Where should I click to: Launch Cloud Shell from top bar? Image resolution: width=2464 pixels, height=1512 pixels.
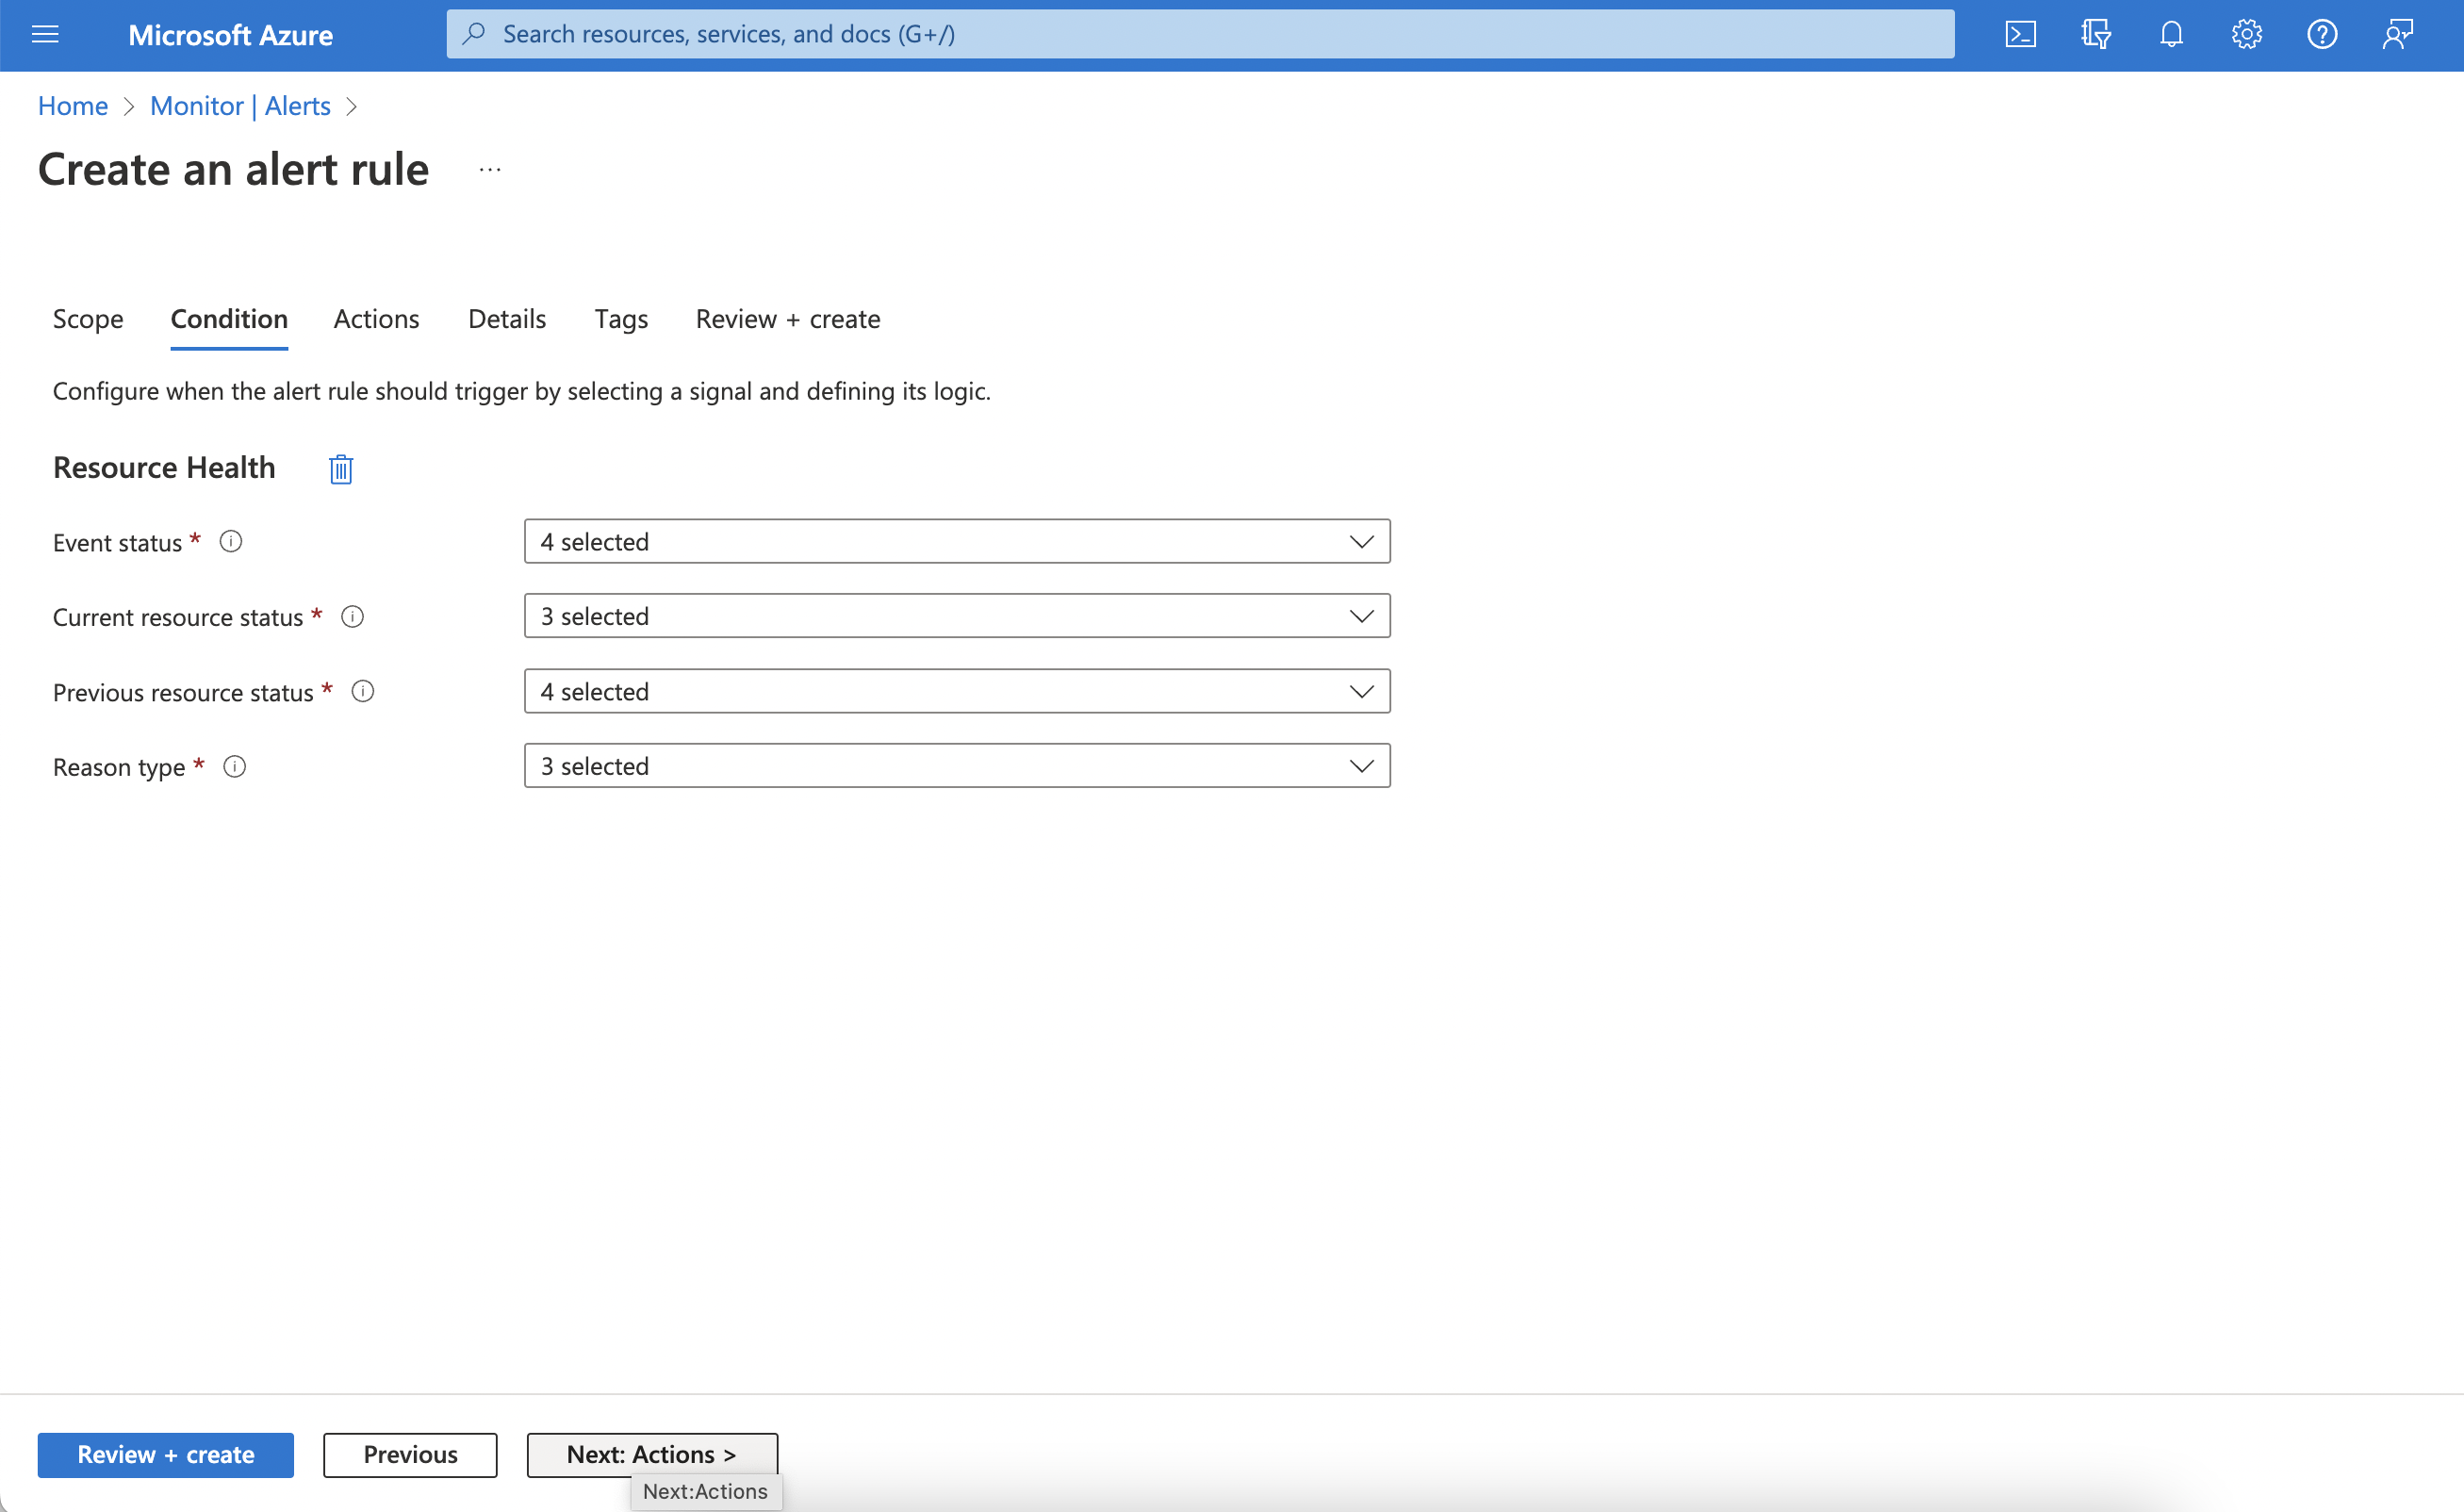tap(2020, 35)
